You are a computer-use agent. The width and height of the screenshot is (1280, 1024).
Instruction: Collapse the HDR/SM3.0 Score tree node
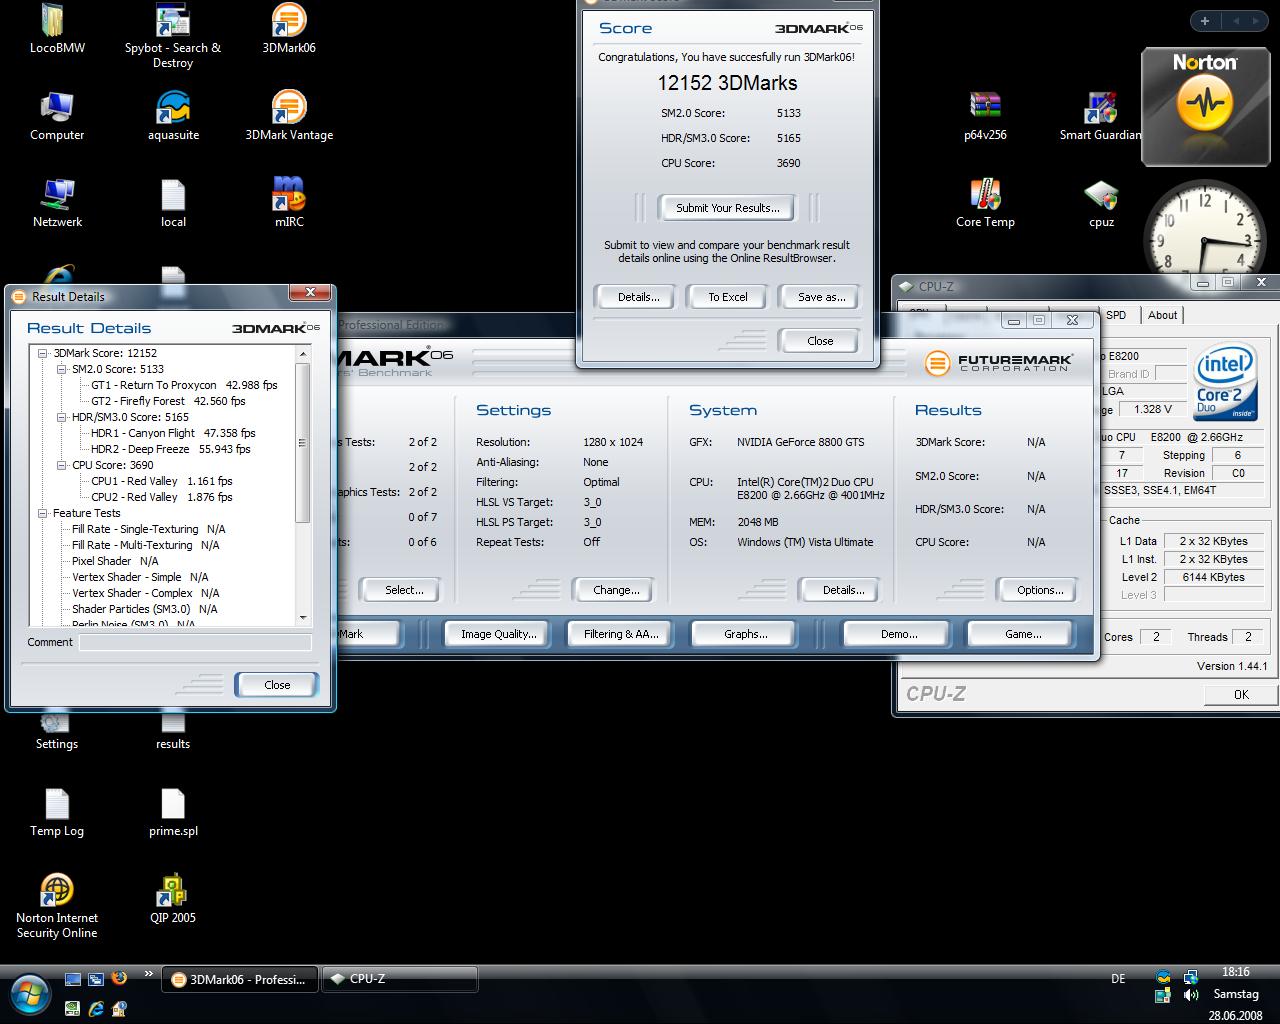tap(62, 417)
